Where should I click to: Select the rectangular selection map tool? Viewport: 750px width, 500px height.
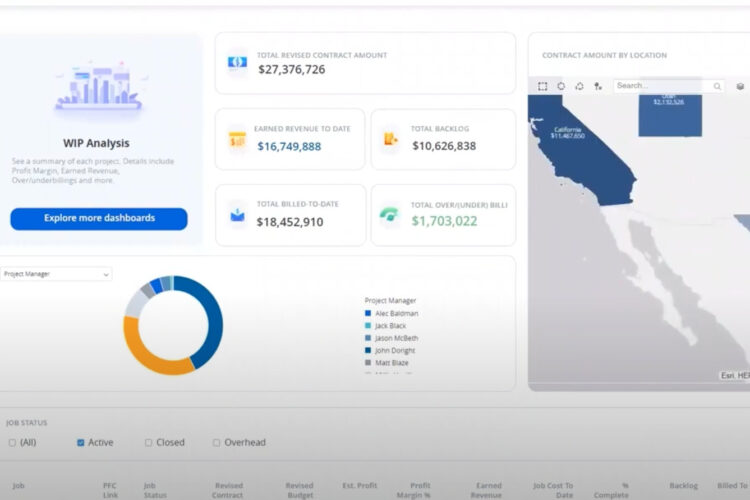(542, 86)
